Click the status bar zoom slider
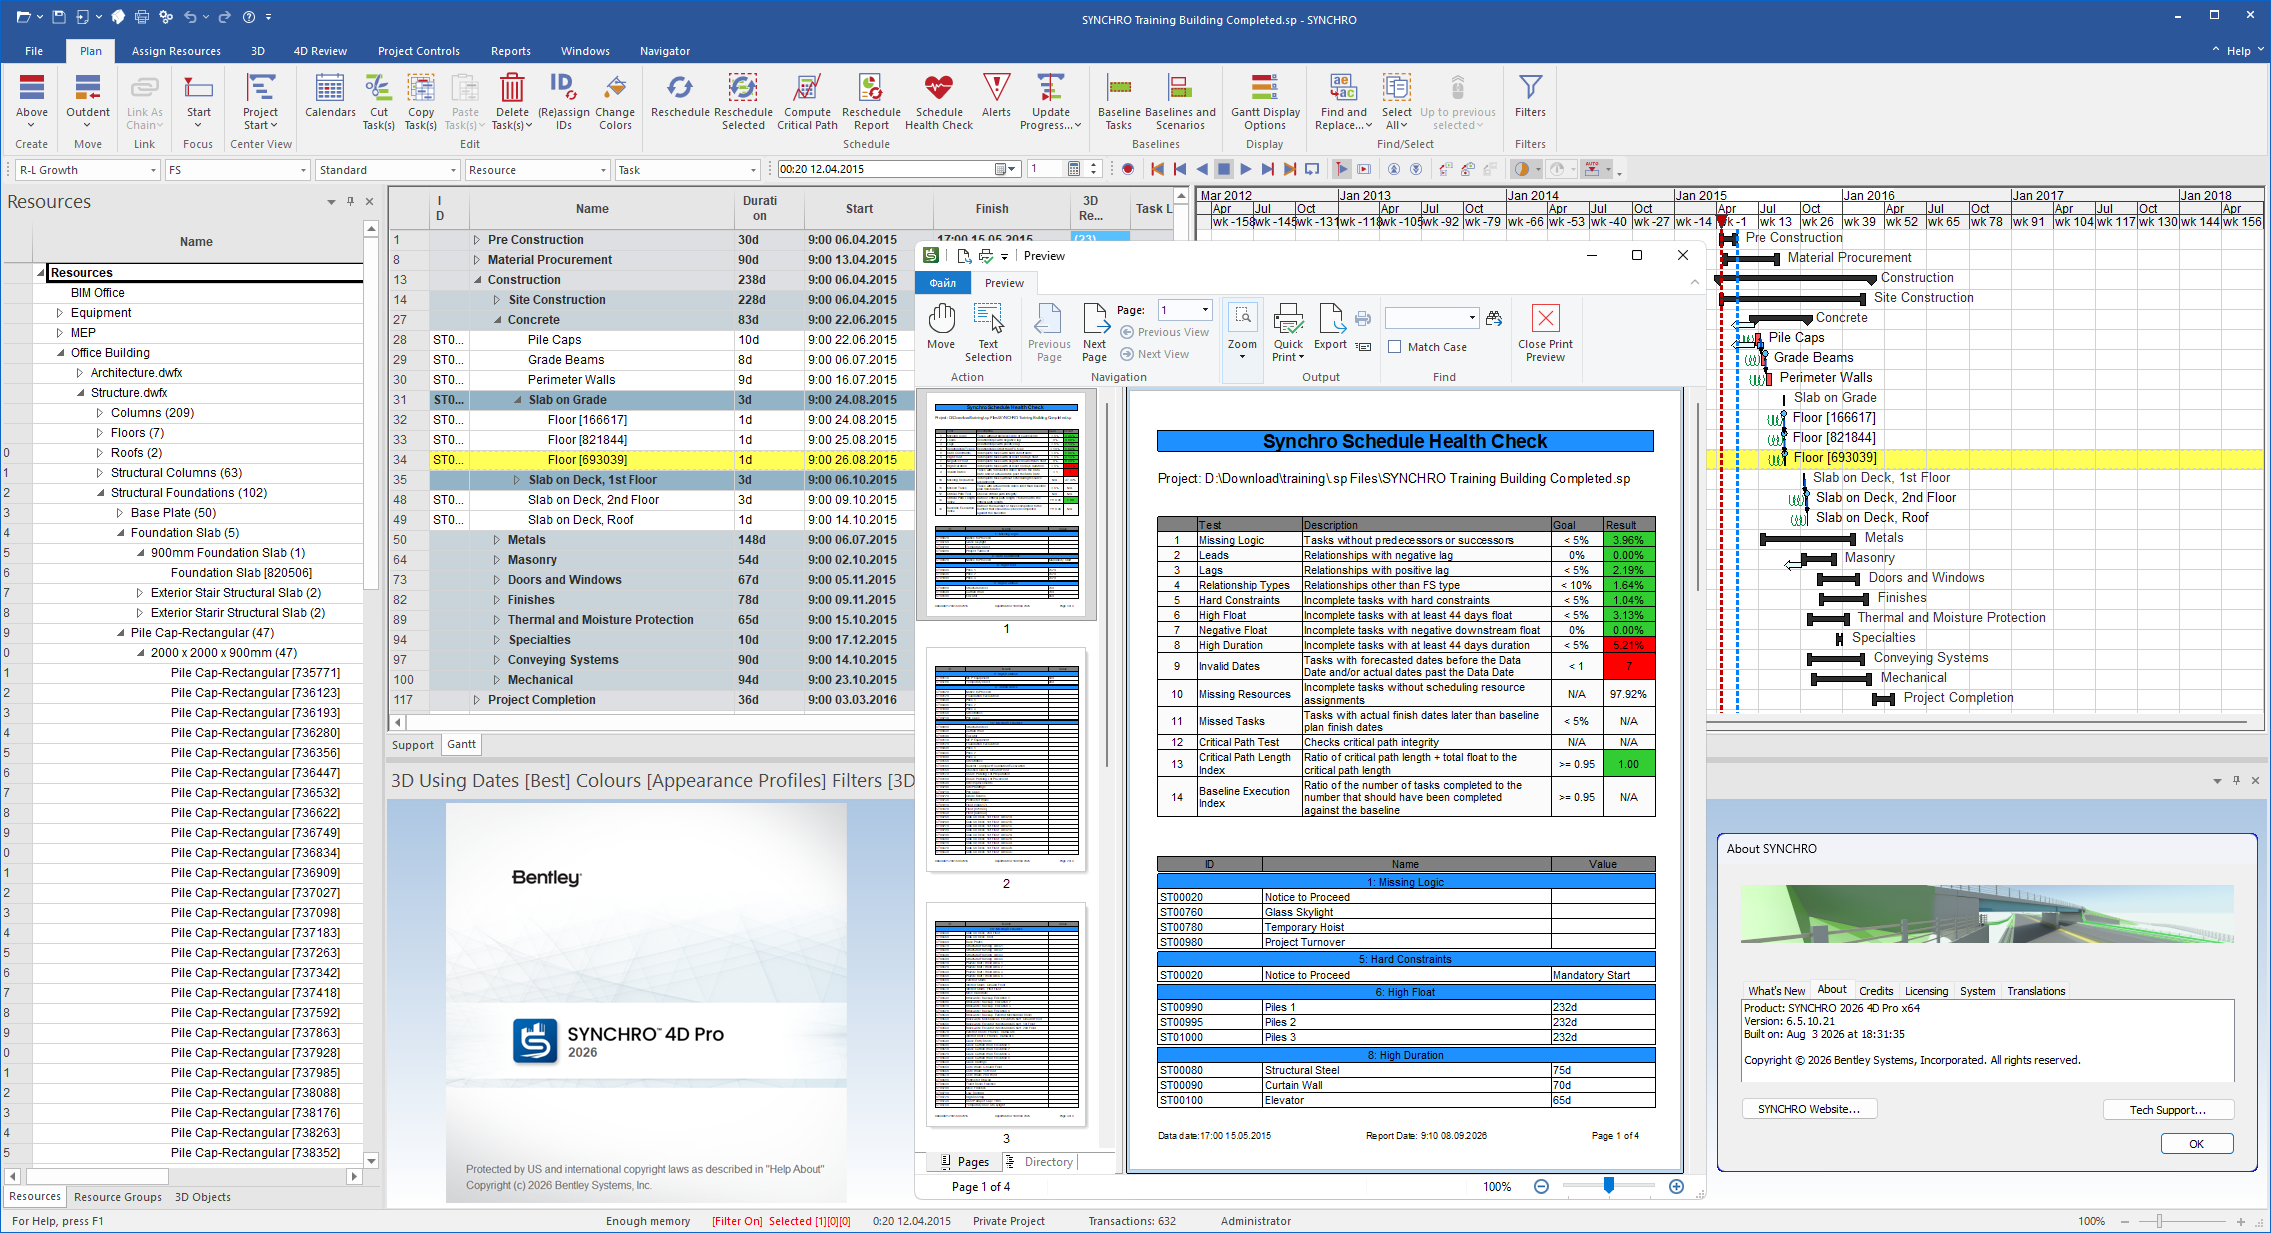Image resolution: width=2271 pixels, height=1233 pixels. pyautogui.click(x=2159, y=1221)
